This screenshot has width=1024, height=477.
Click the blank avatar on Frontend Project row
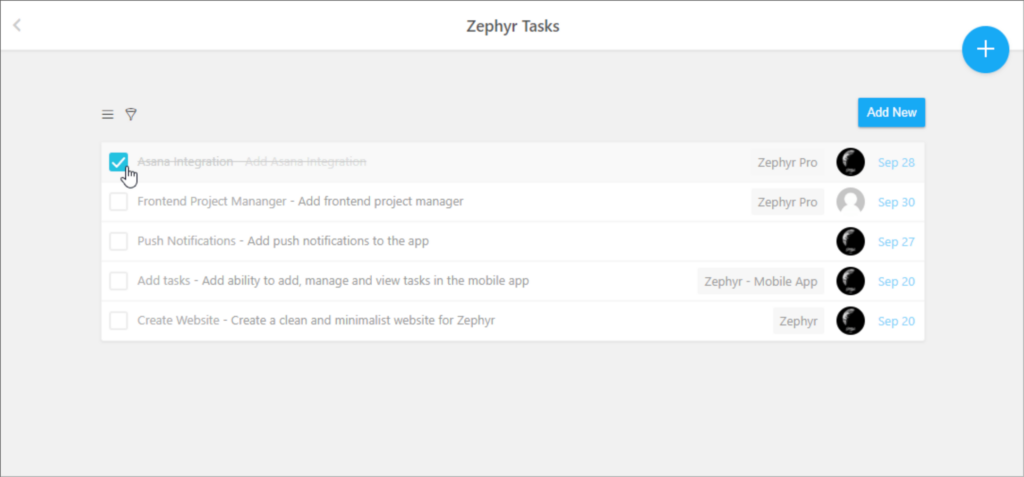pyautogui.click(x=850, y=202)
